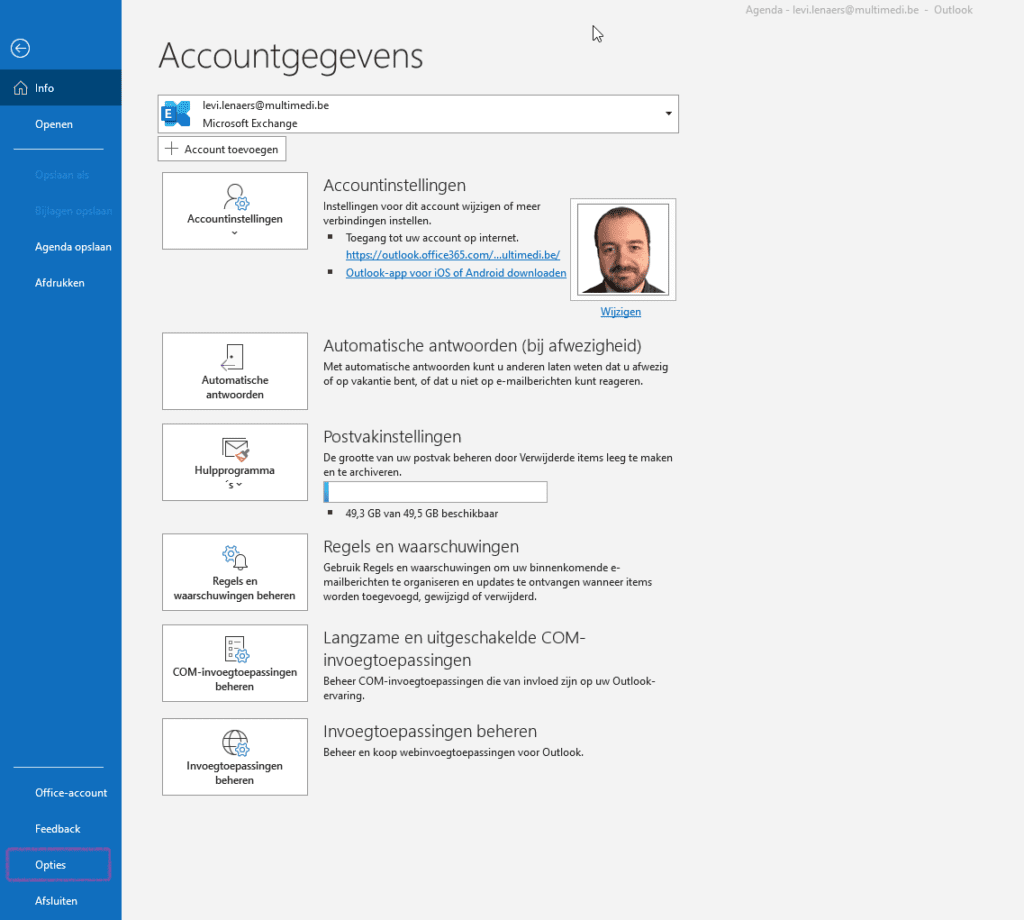Expand the Hulpprogramma's chevron
Image resolution: width=1024 pixels, height=920 pixels.
tap(239, 484)
